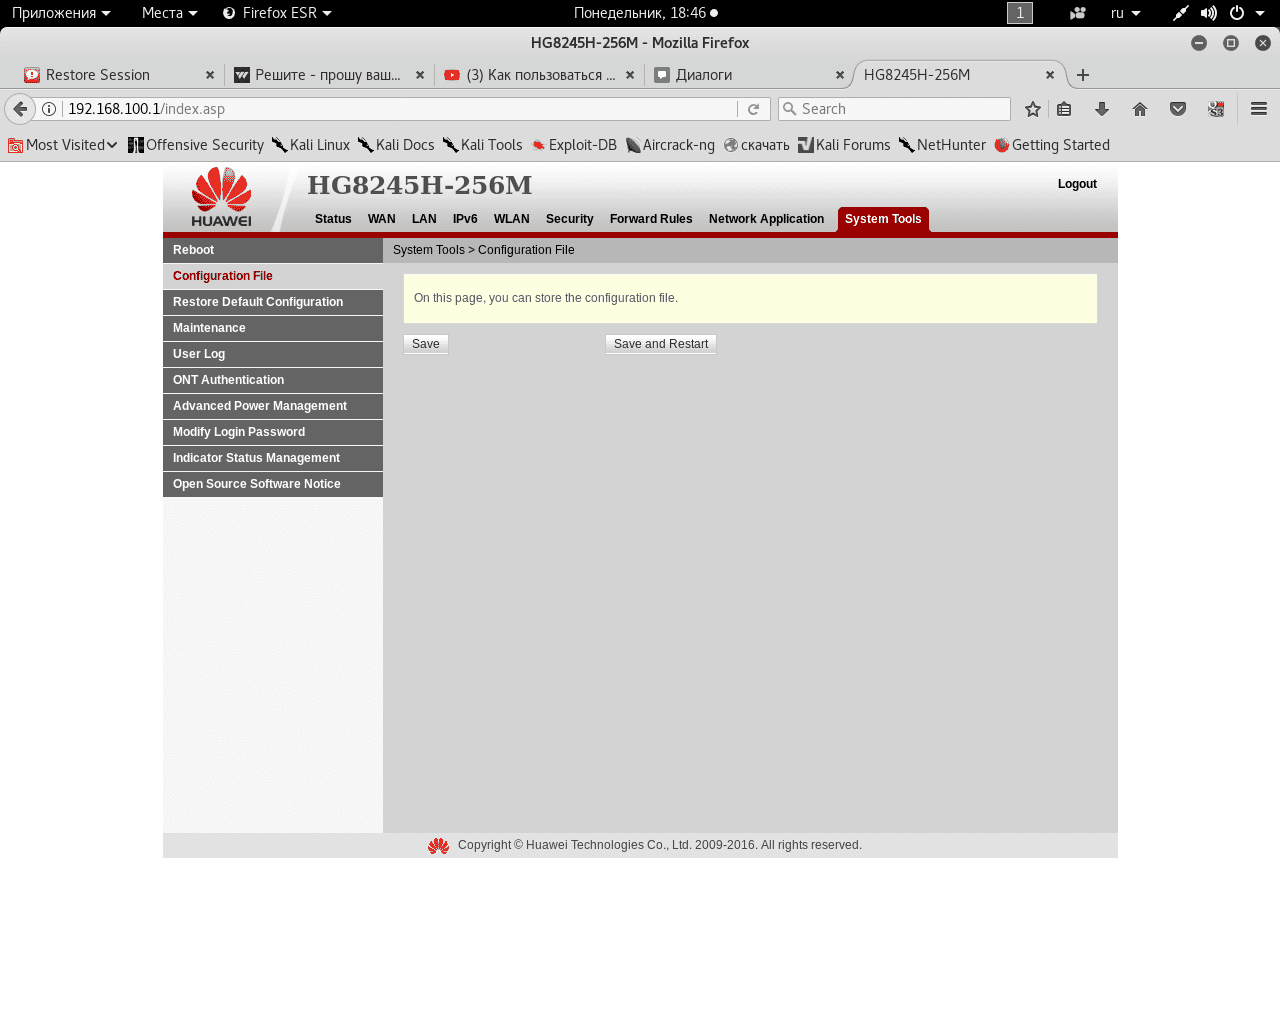Click the address bar URL field
This screenshot has width=1280, height=1024.
tap(400, 109)
